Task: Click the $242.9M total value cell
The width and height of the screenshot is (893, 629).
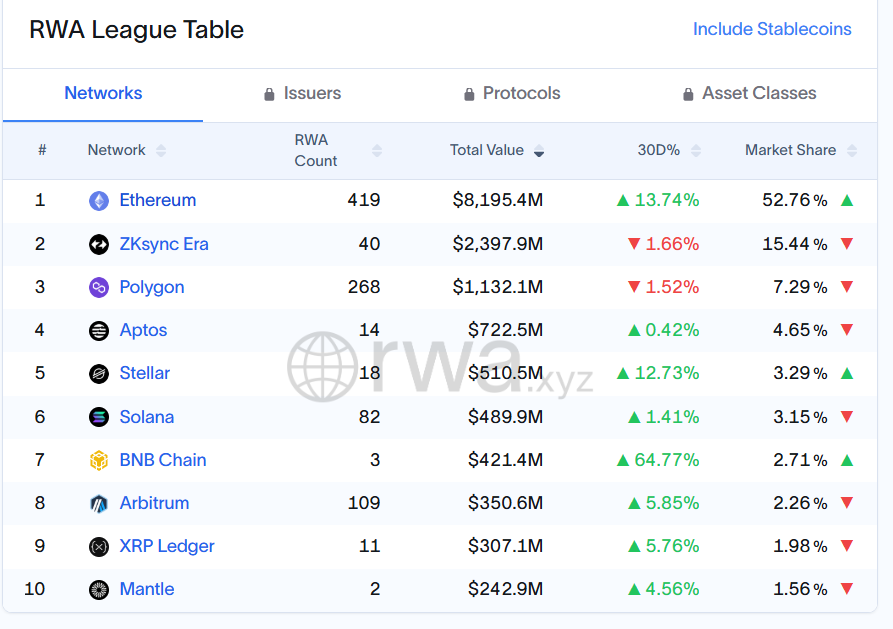Action: (506, 589)
